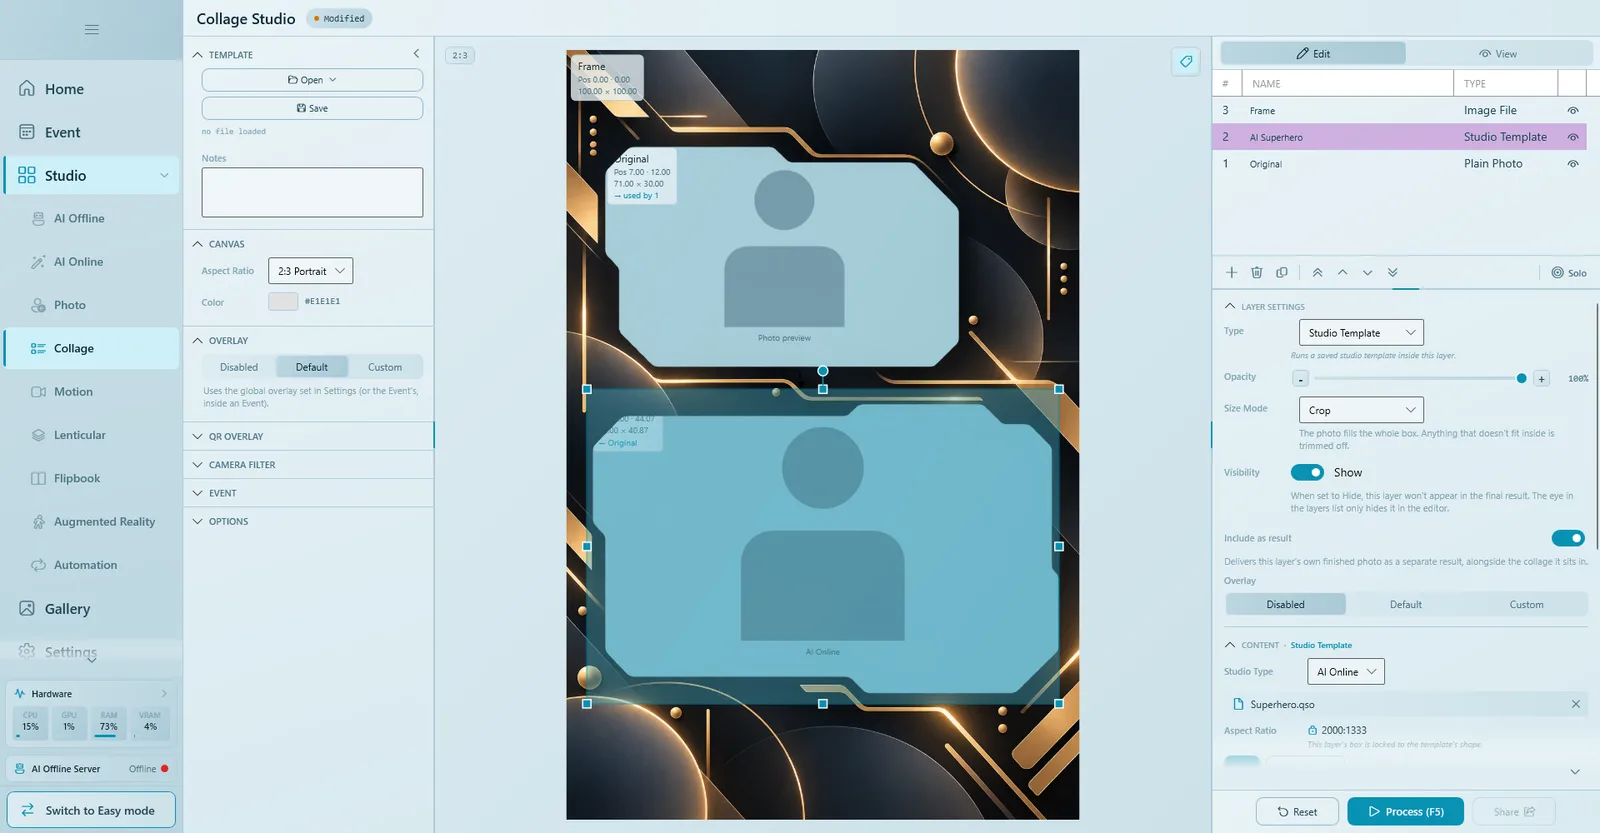The width and height of the screenshot is (1600, 833).
Task: Expand the QR Overlay section
Action: coord(309,437)
